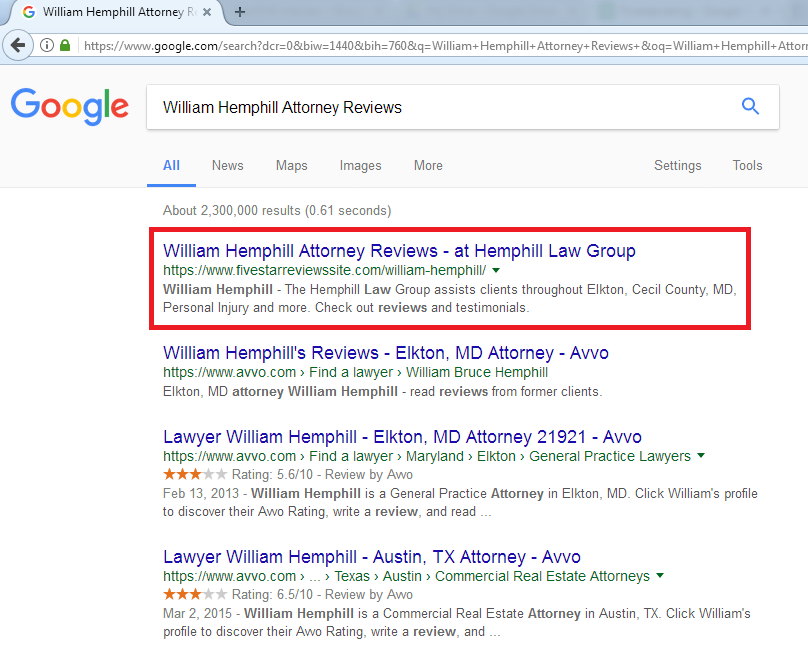Open Lawyer William Hemphill Austin TX result

pos(372,557)
